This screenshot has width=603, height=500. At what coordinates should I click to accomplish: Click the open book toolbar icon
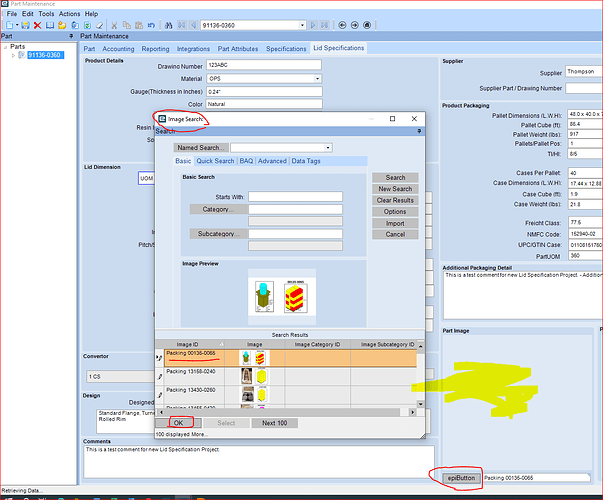tap(50, 25)
